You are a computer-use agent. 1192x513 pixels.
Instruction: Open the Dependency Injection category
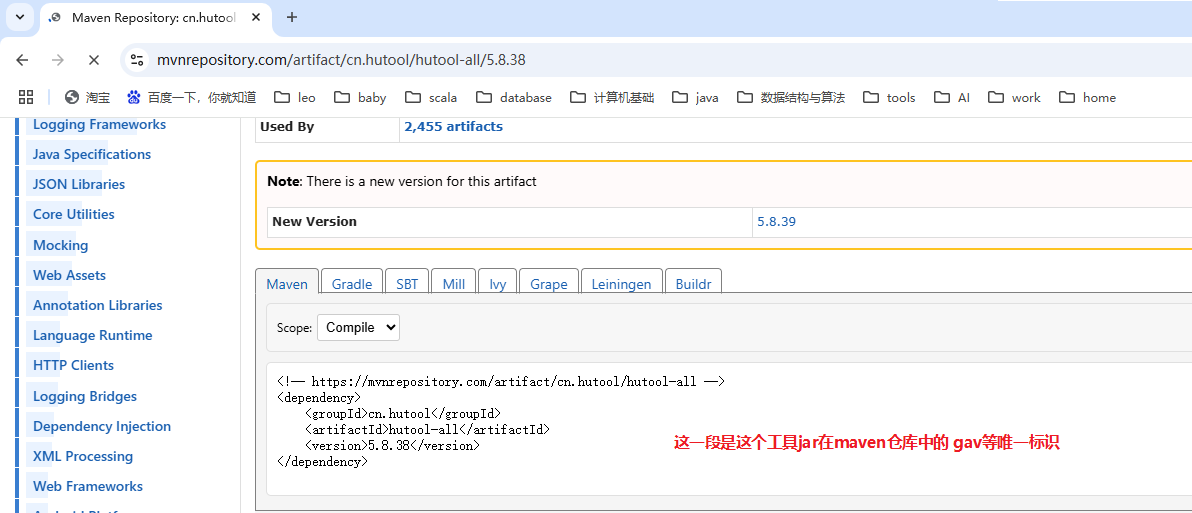[x=102, y=426]
